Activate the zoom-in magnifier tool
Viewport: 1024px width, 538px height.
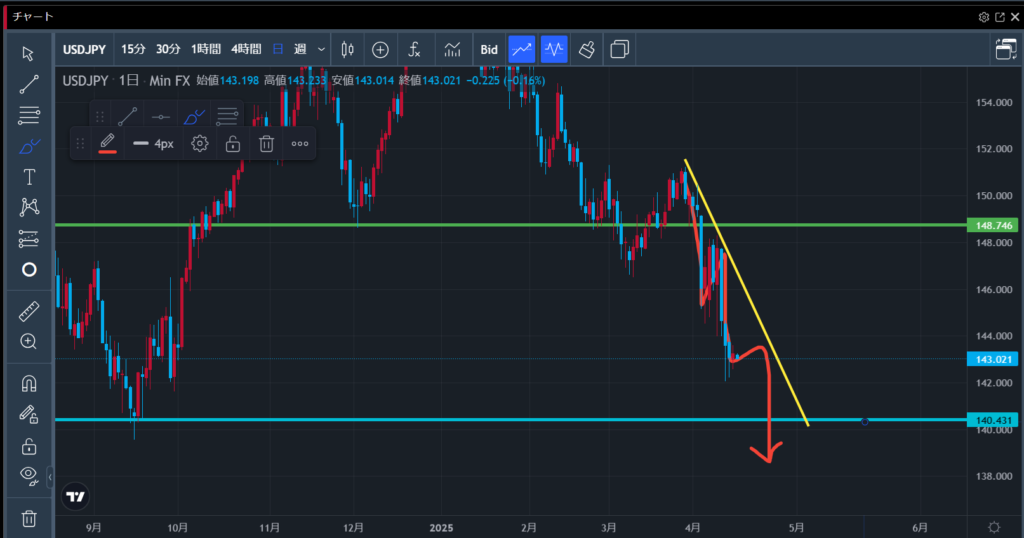pos(28,341)
